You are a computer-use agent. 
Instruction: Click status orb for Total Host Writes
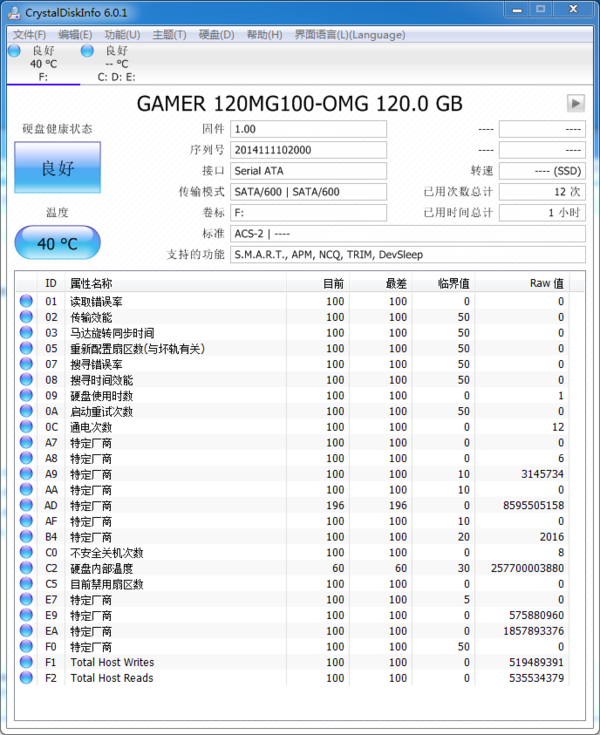click(26, 662)
